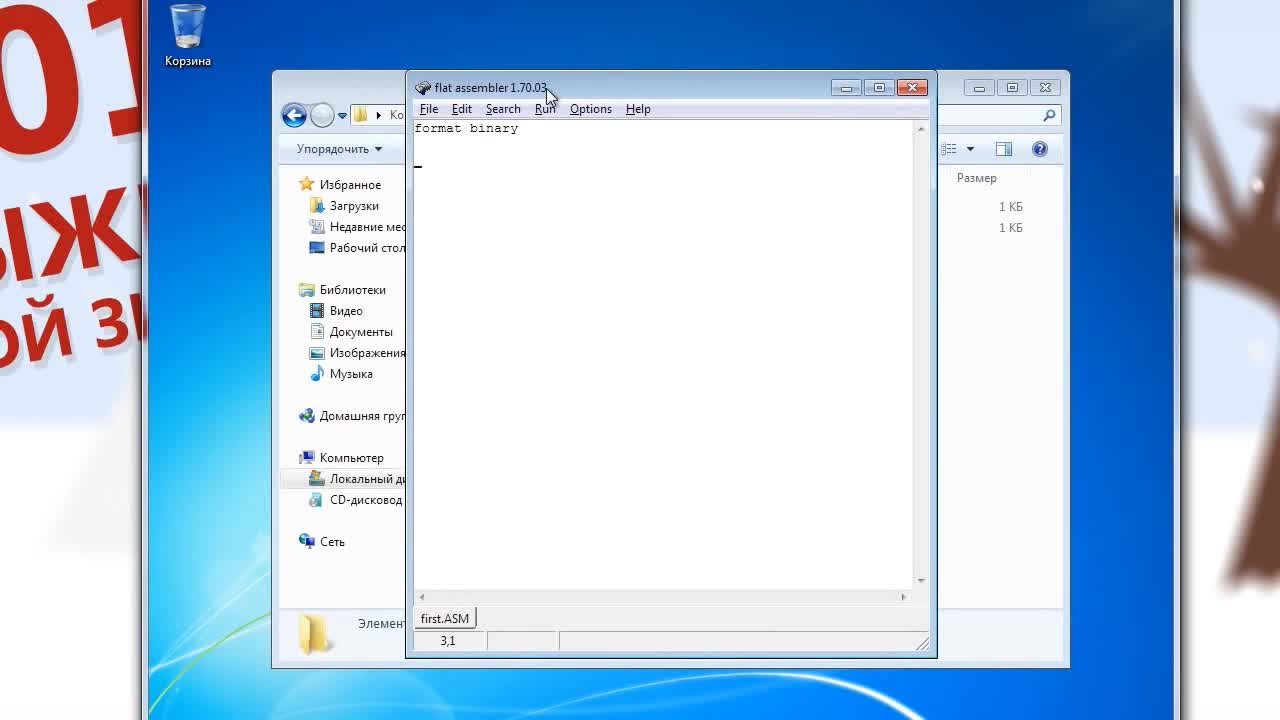
Task: Click the Explorer search magnifier icon
Action: tap(1049, 116)
